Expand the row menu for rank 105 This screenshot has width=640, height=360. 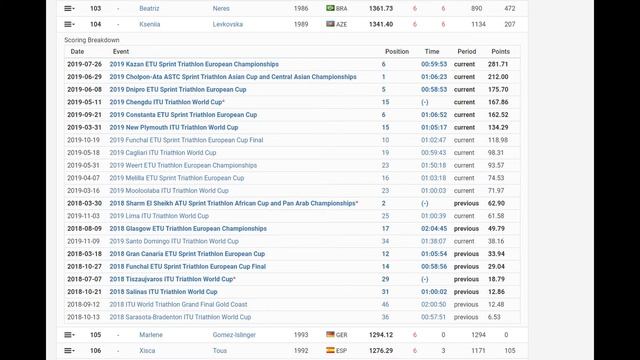pyautogui.click(x=69, y=335)
